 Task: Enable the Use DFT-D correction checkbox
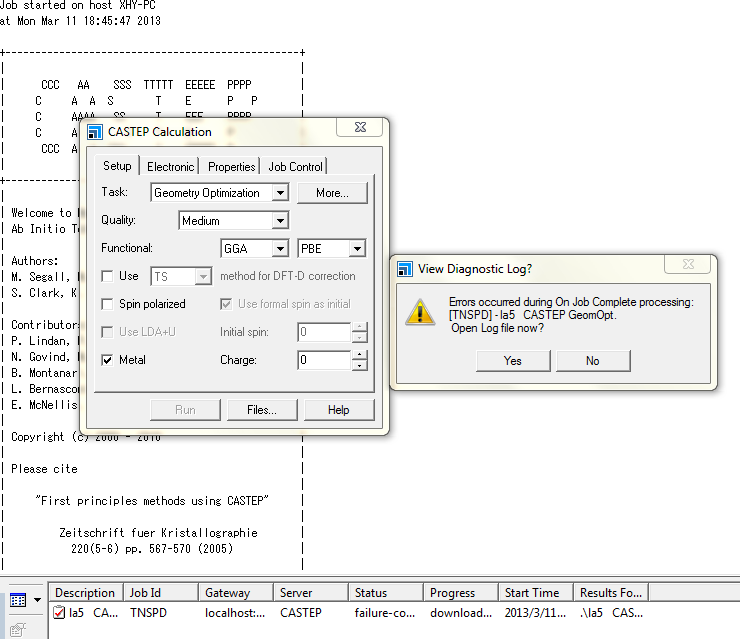(107, 276)
